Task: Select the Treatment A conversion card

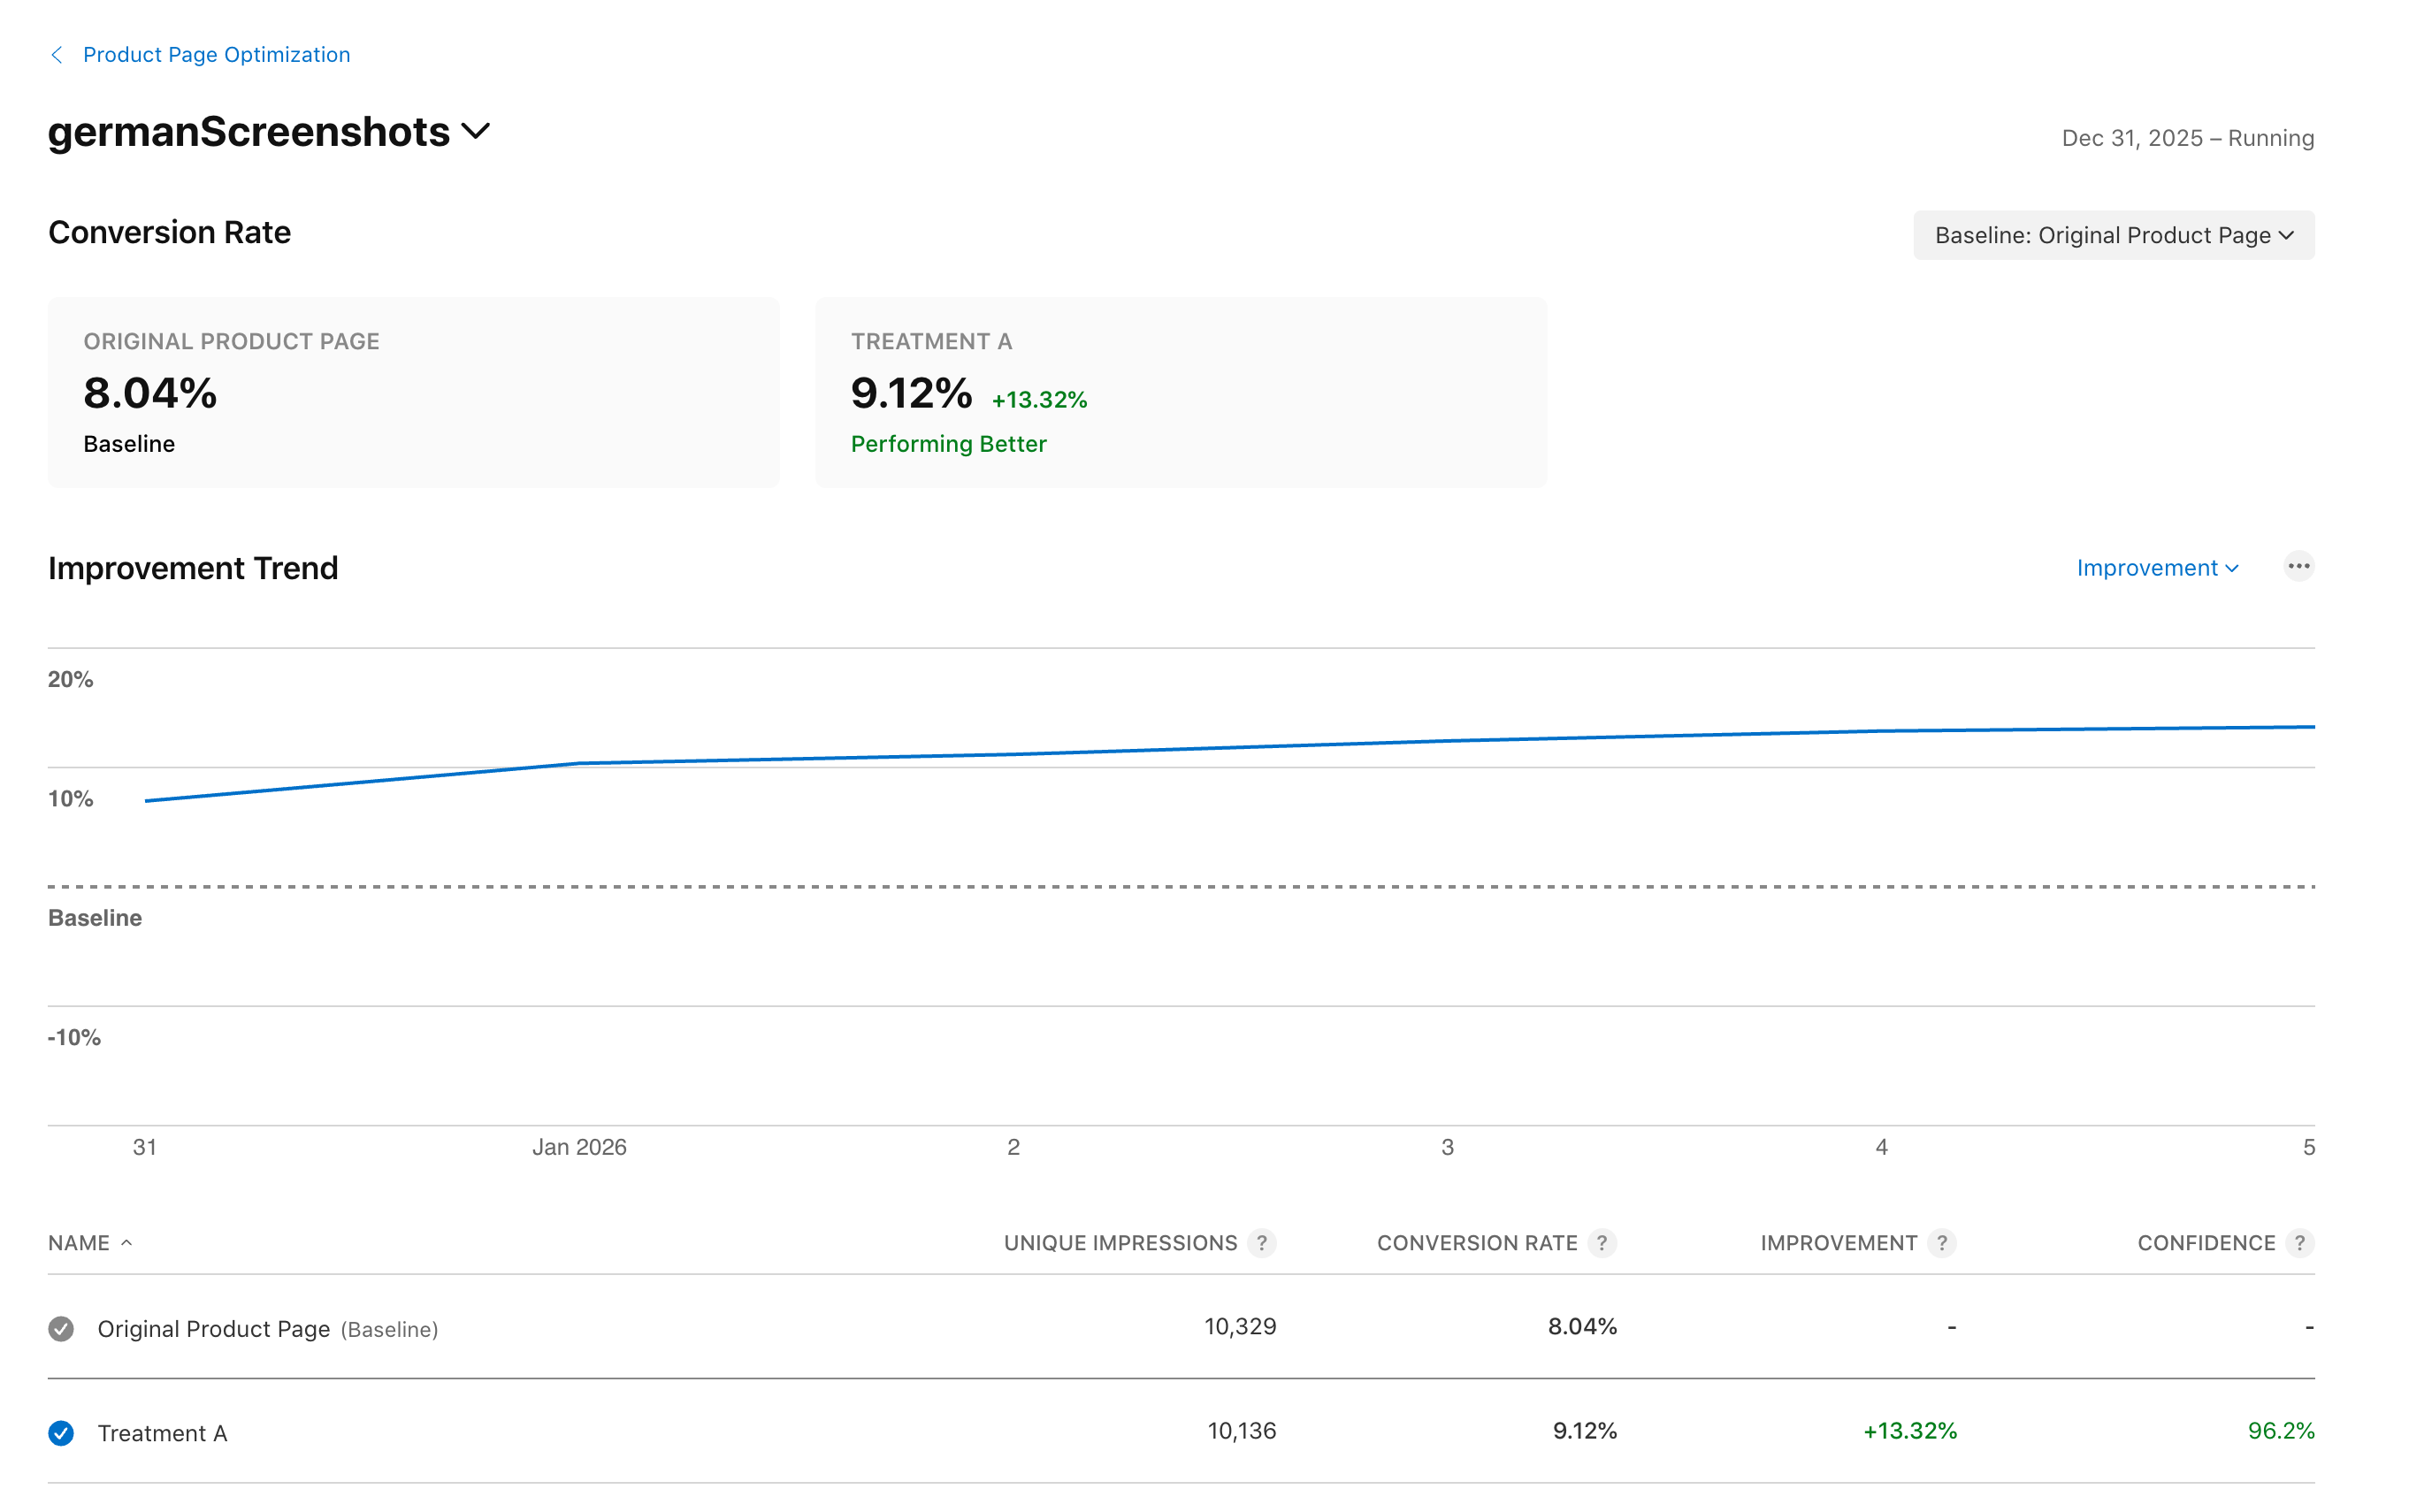Action: coord(1180,392)
